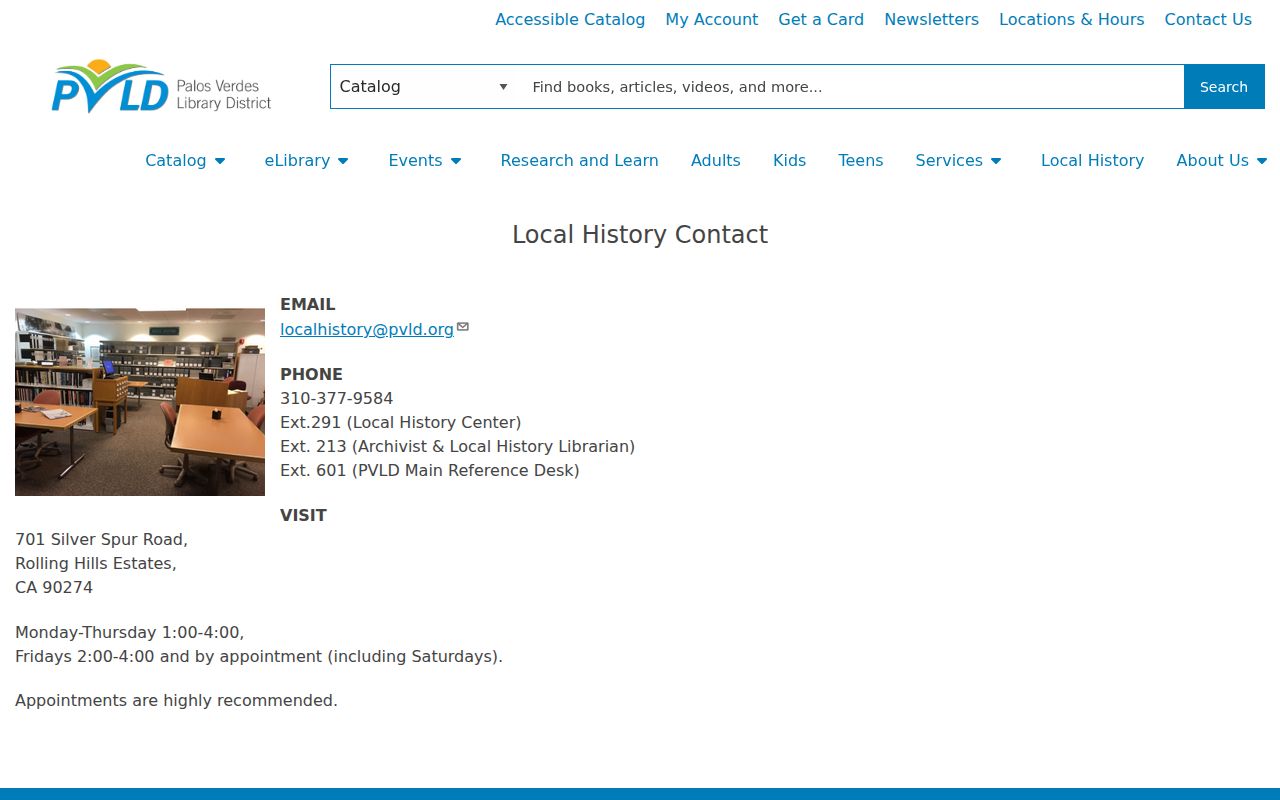The width and height of the screenshot is (1280, 800).
Task: Expand the Services menu arrow
Action: point(996,161)
